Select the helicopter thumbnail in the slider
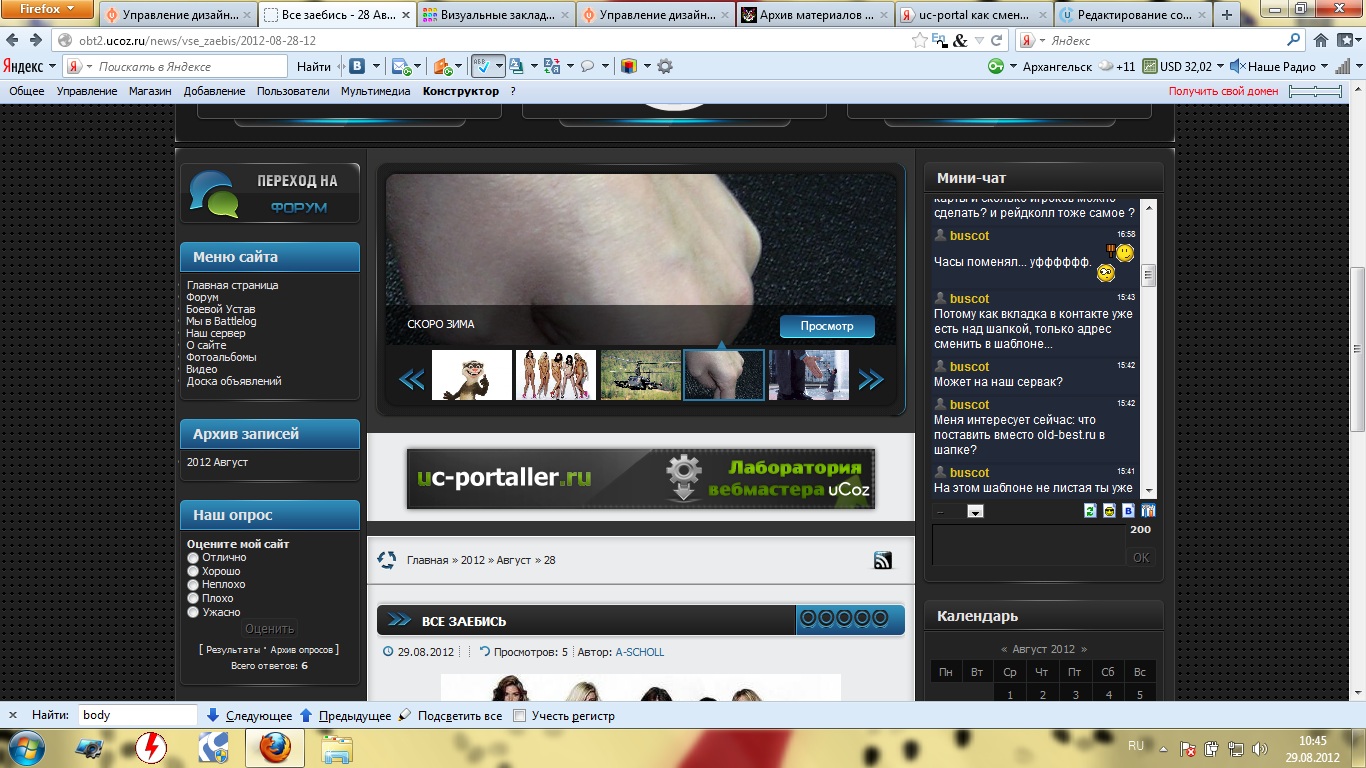Viewport: 1366px width, 768px height. 640,375
